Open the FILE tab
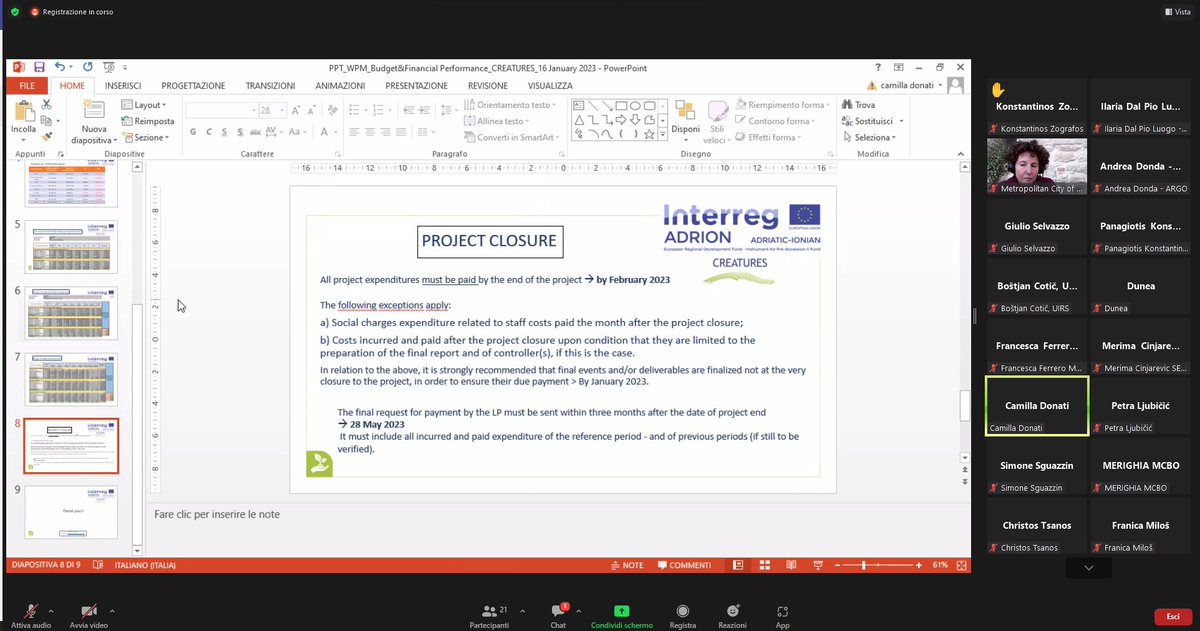 (27, 86)
